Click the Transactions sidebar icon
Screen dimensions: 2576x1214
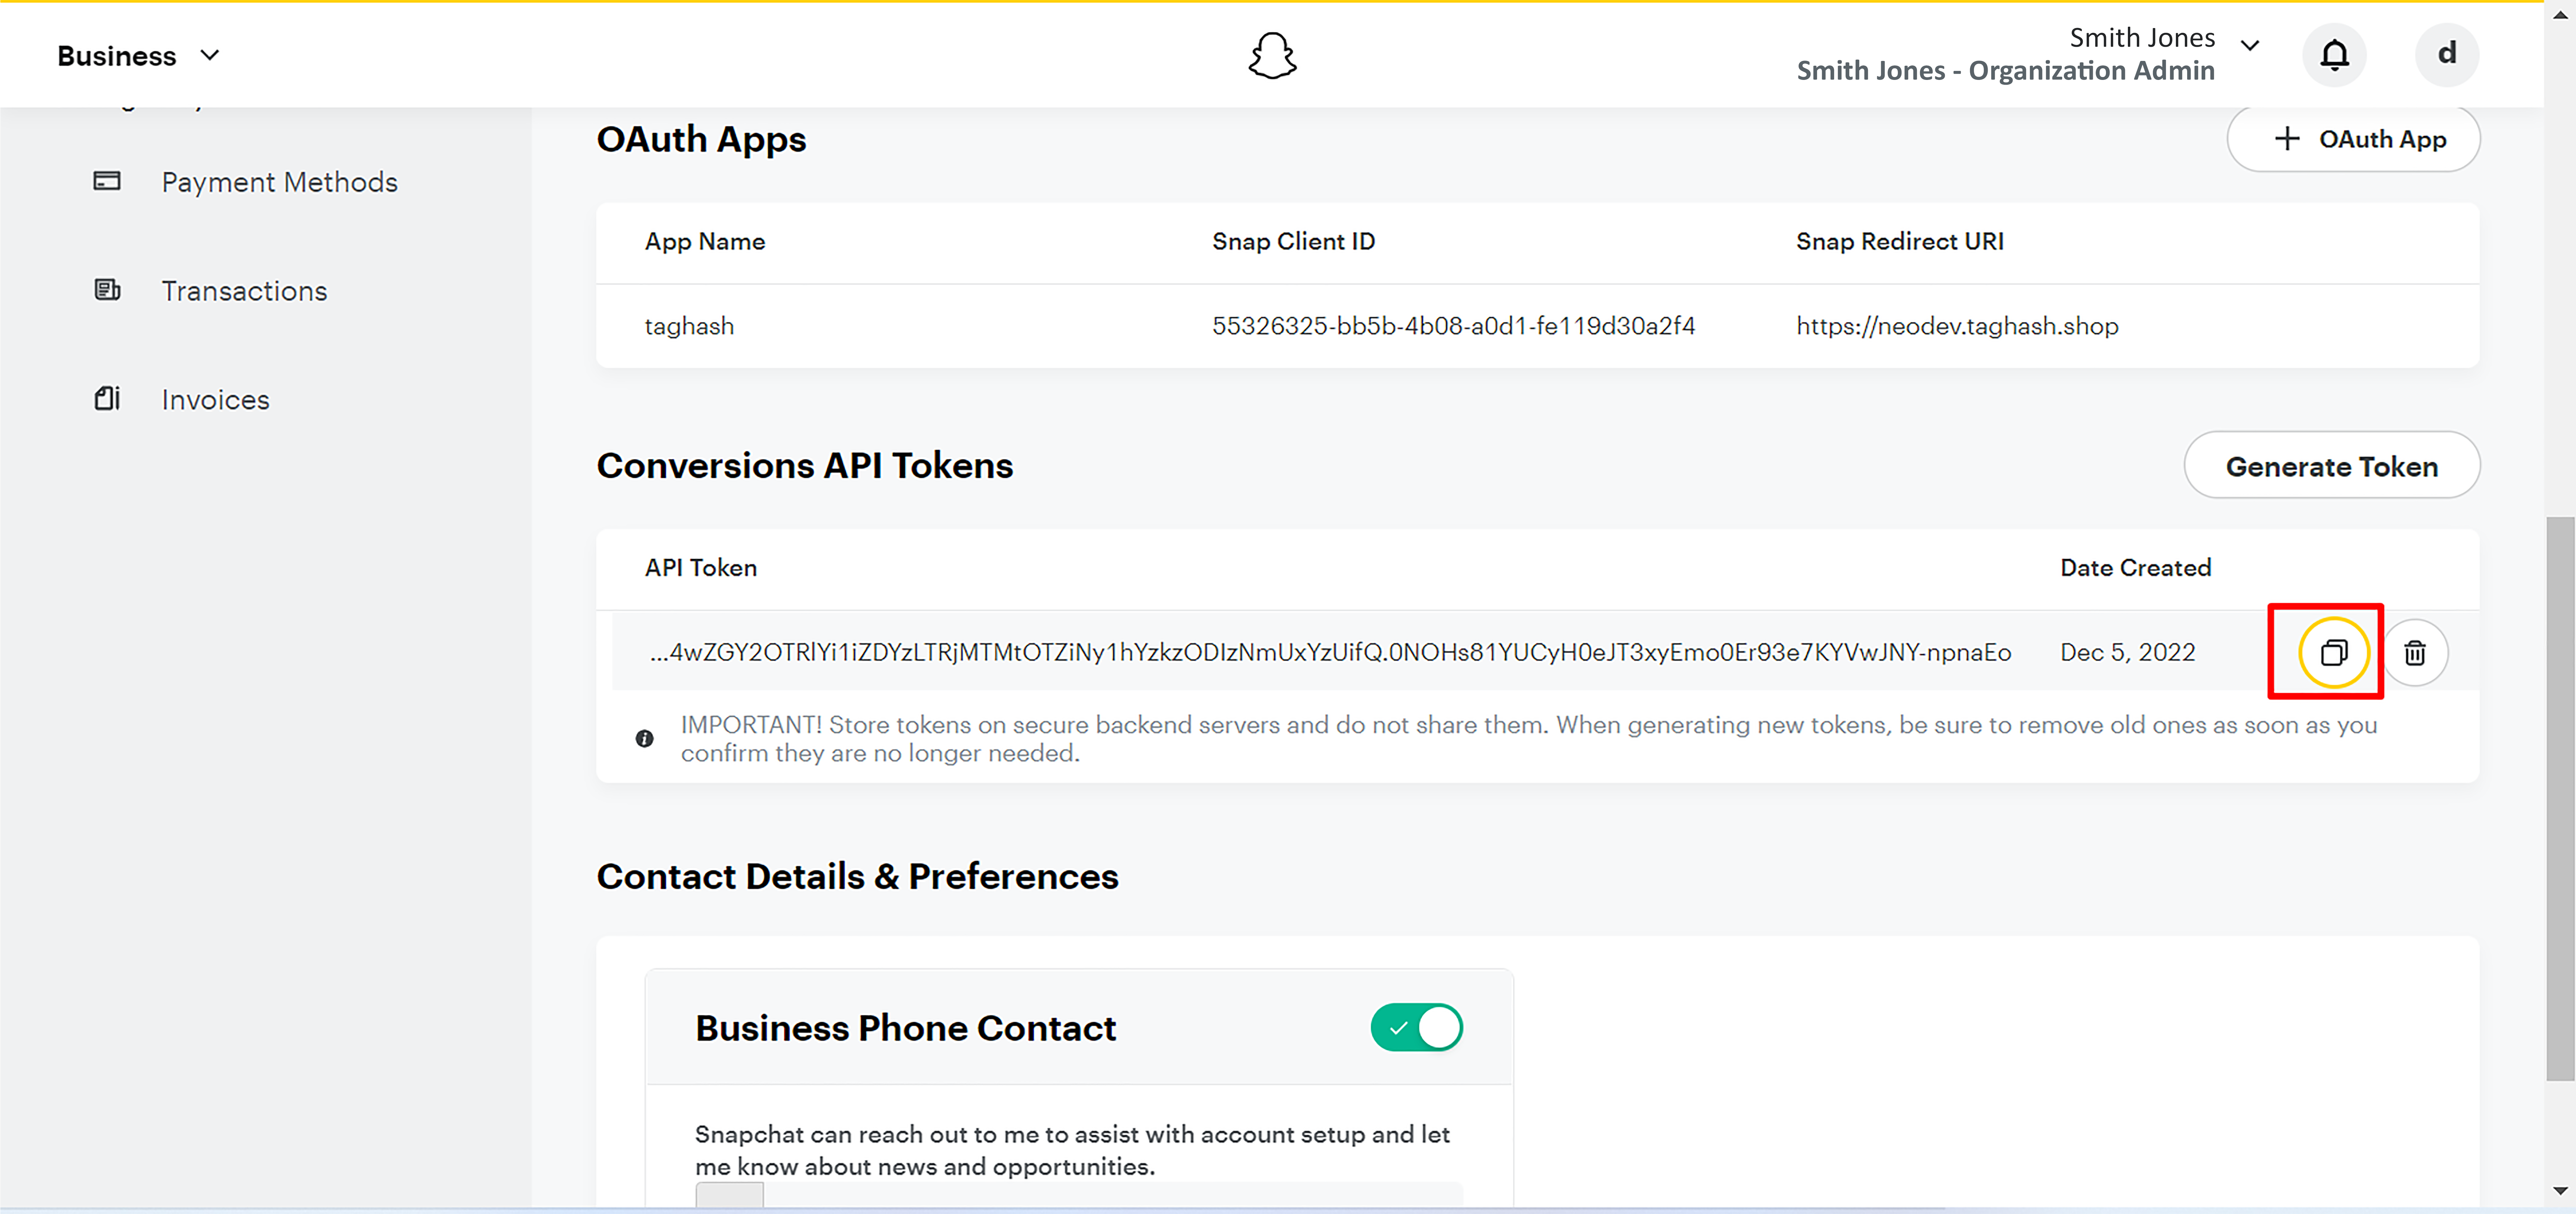coord(107,290)
